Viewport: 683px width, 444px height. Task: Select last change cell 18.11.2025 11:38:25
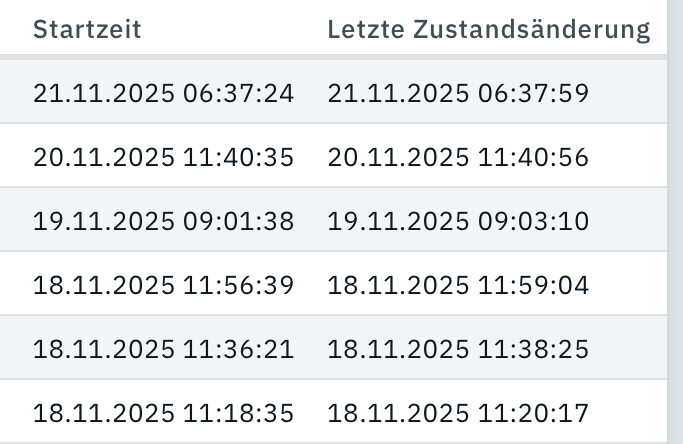457,349
